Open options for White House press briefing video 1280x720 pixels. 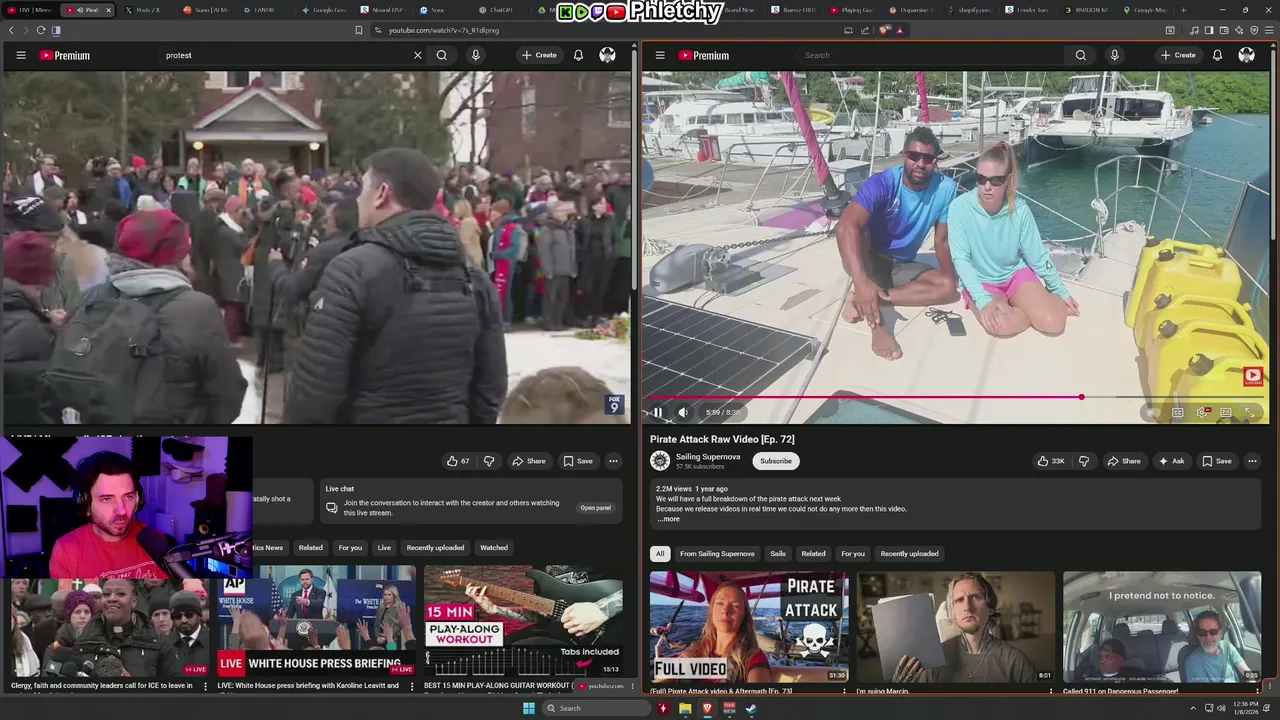412,686
